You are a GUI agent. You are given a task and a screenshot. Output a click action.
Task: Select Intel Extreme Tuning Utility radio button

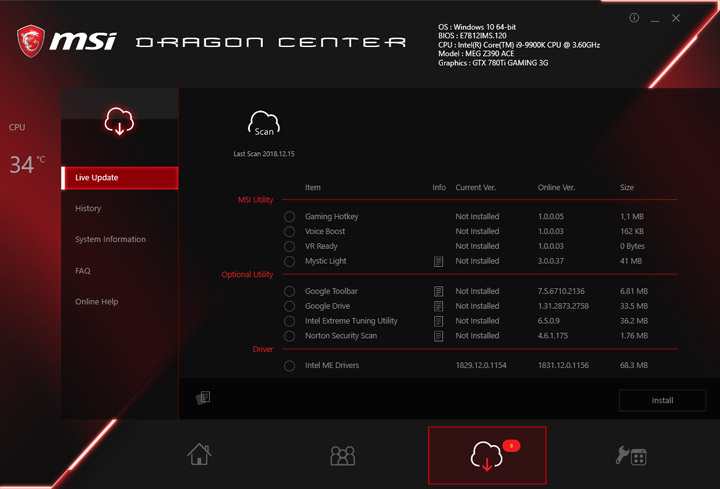289,321
